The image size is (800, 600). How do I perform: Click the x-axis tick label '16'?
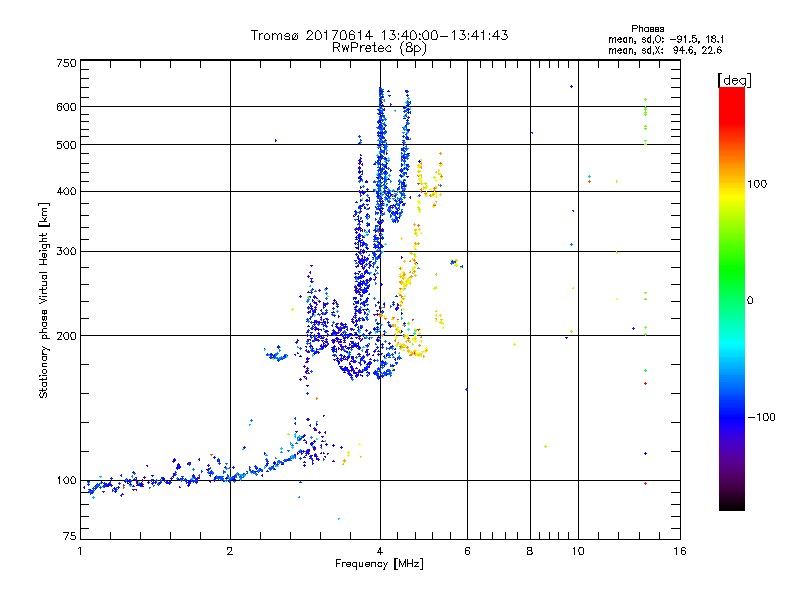pos(680,551)
